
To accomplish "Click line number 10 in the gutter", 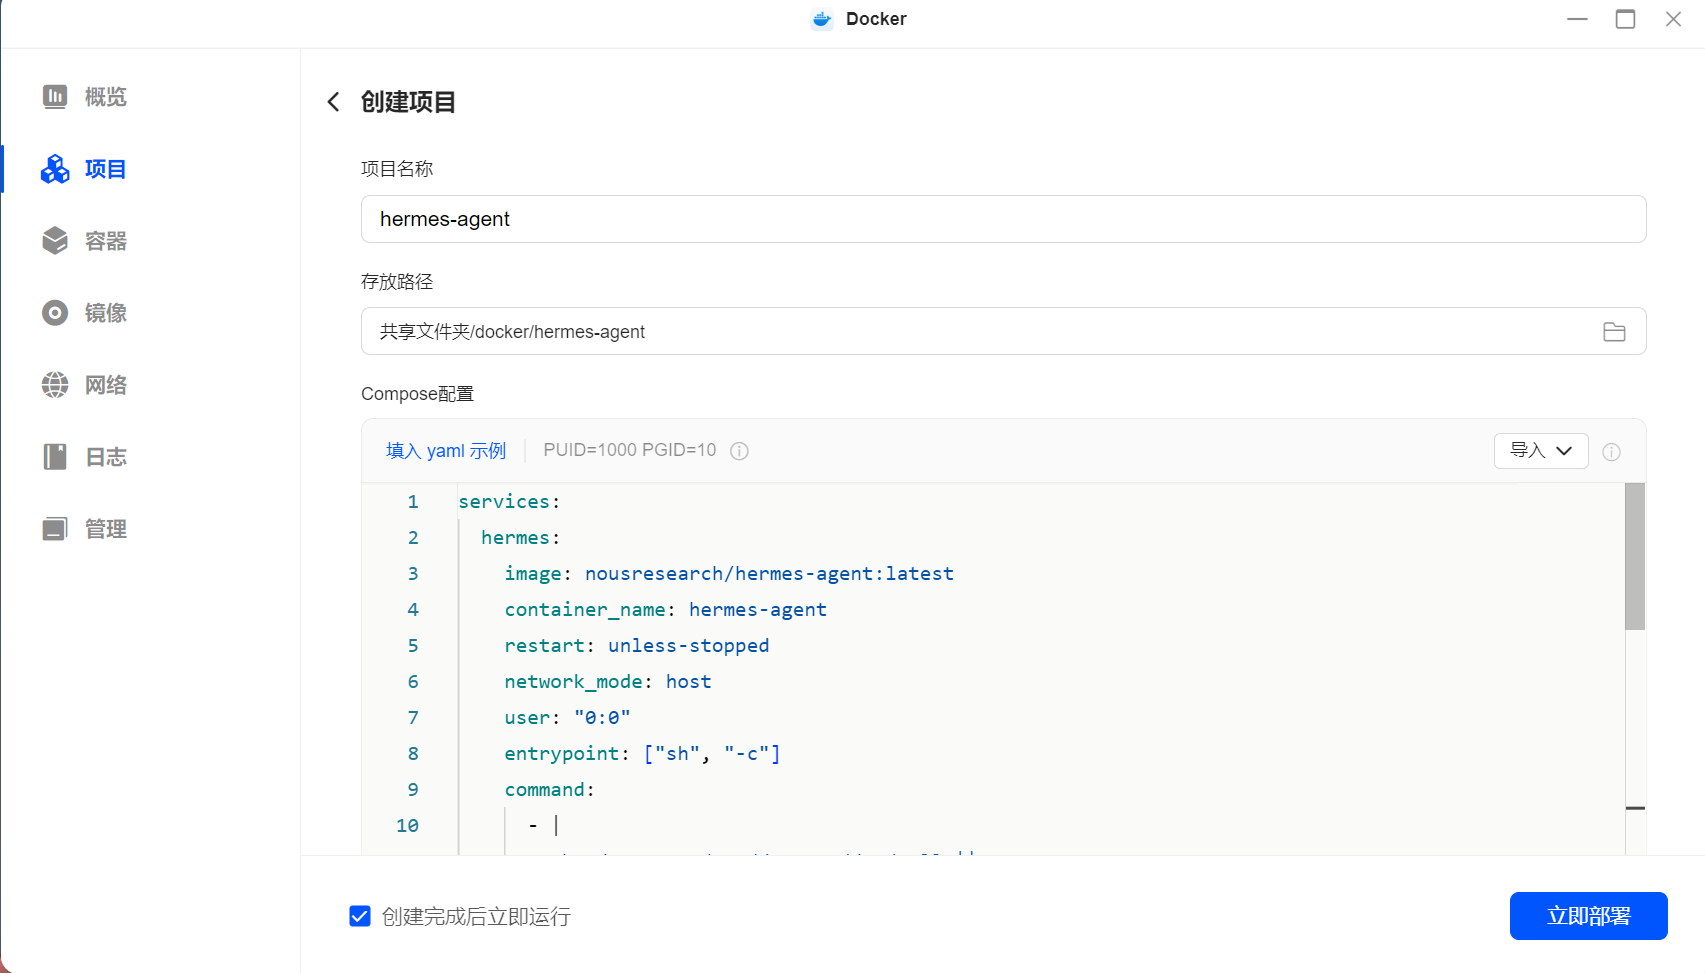I will 407,825.
